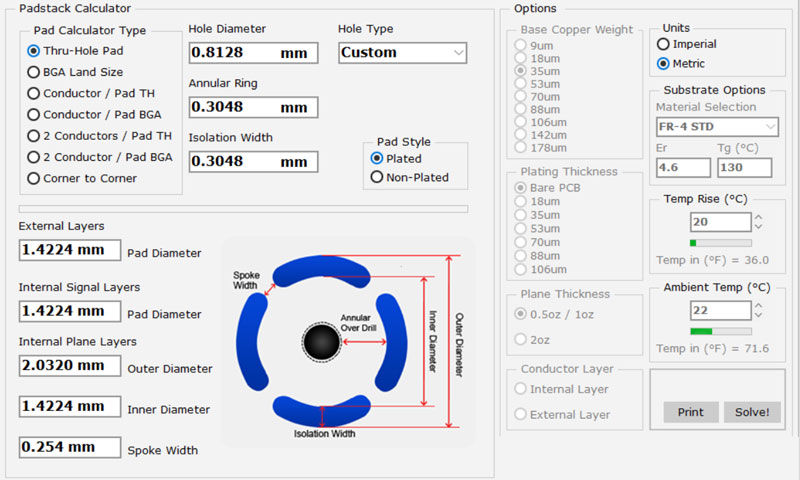Screen dimensions: 800x480
Task: Focus the Isolation Width input box
Action: pyautogui.click(x=252, y=161)
